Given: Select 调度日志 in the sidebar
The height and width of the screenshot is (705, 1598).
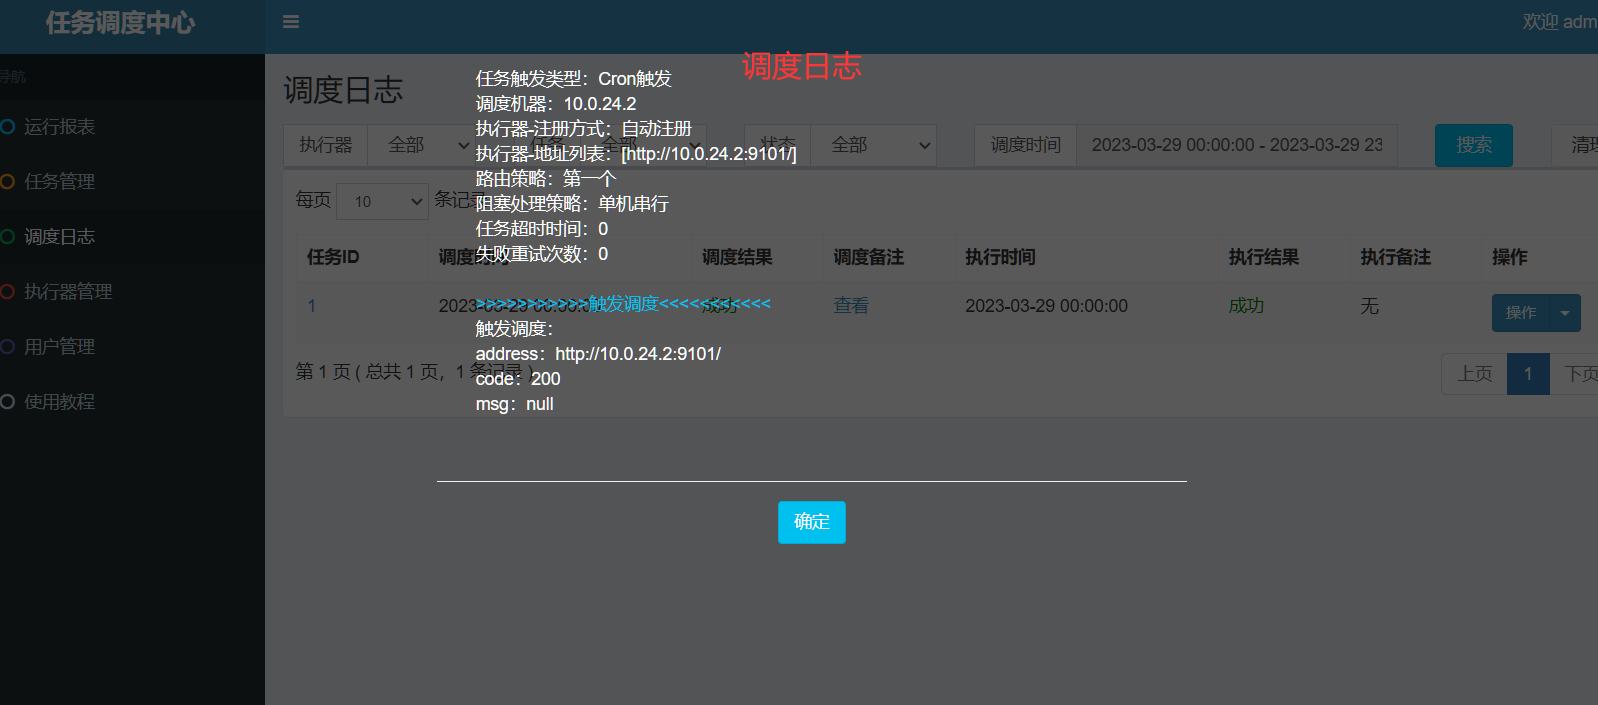Looking at the screenshot, I should coord(59,237).
